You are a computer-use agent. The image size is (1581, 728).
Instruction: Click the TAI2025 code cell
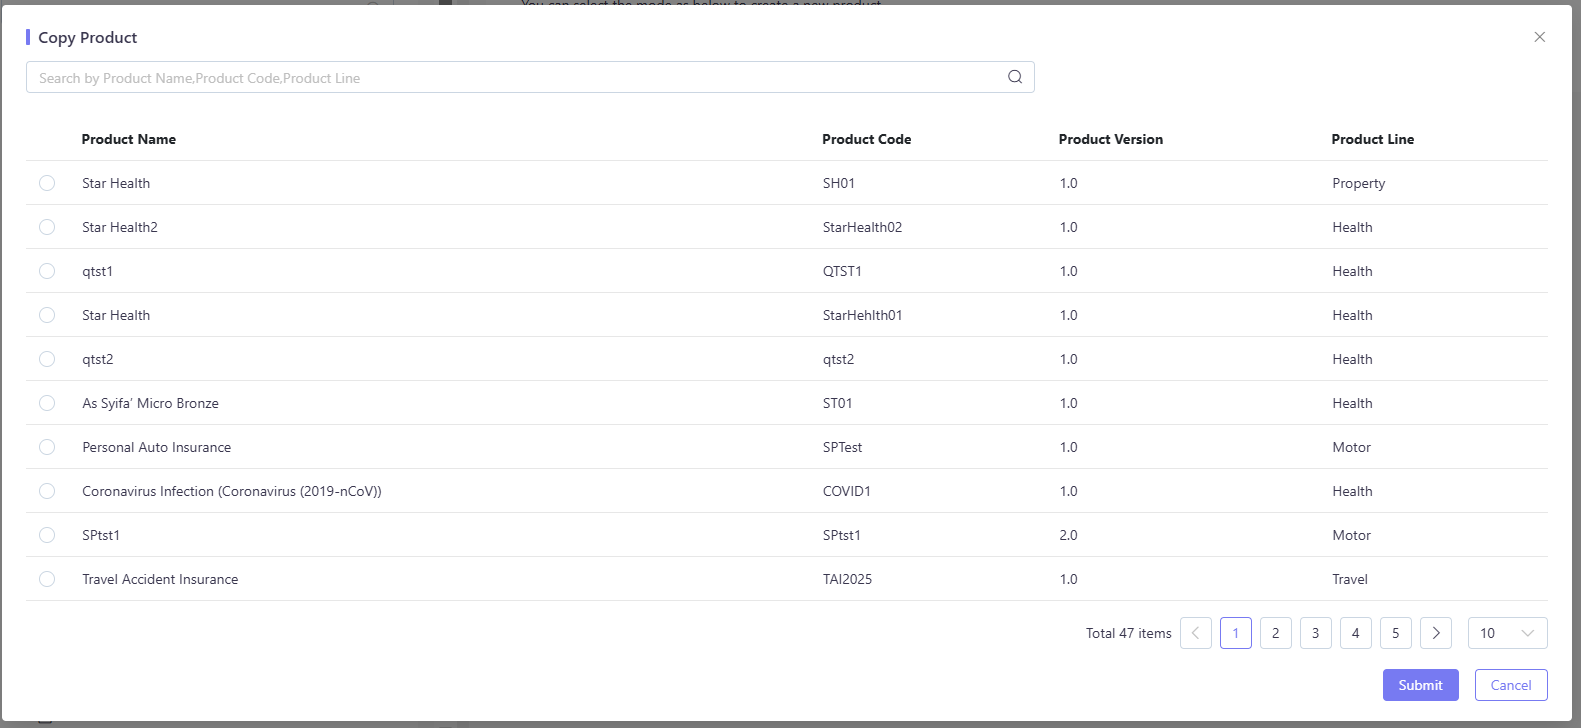click(848, 579)
